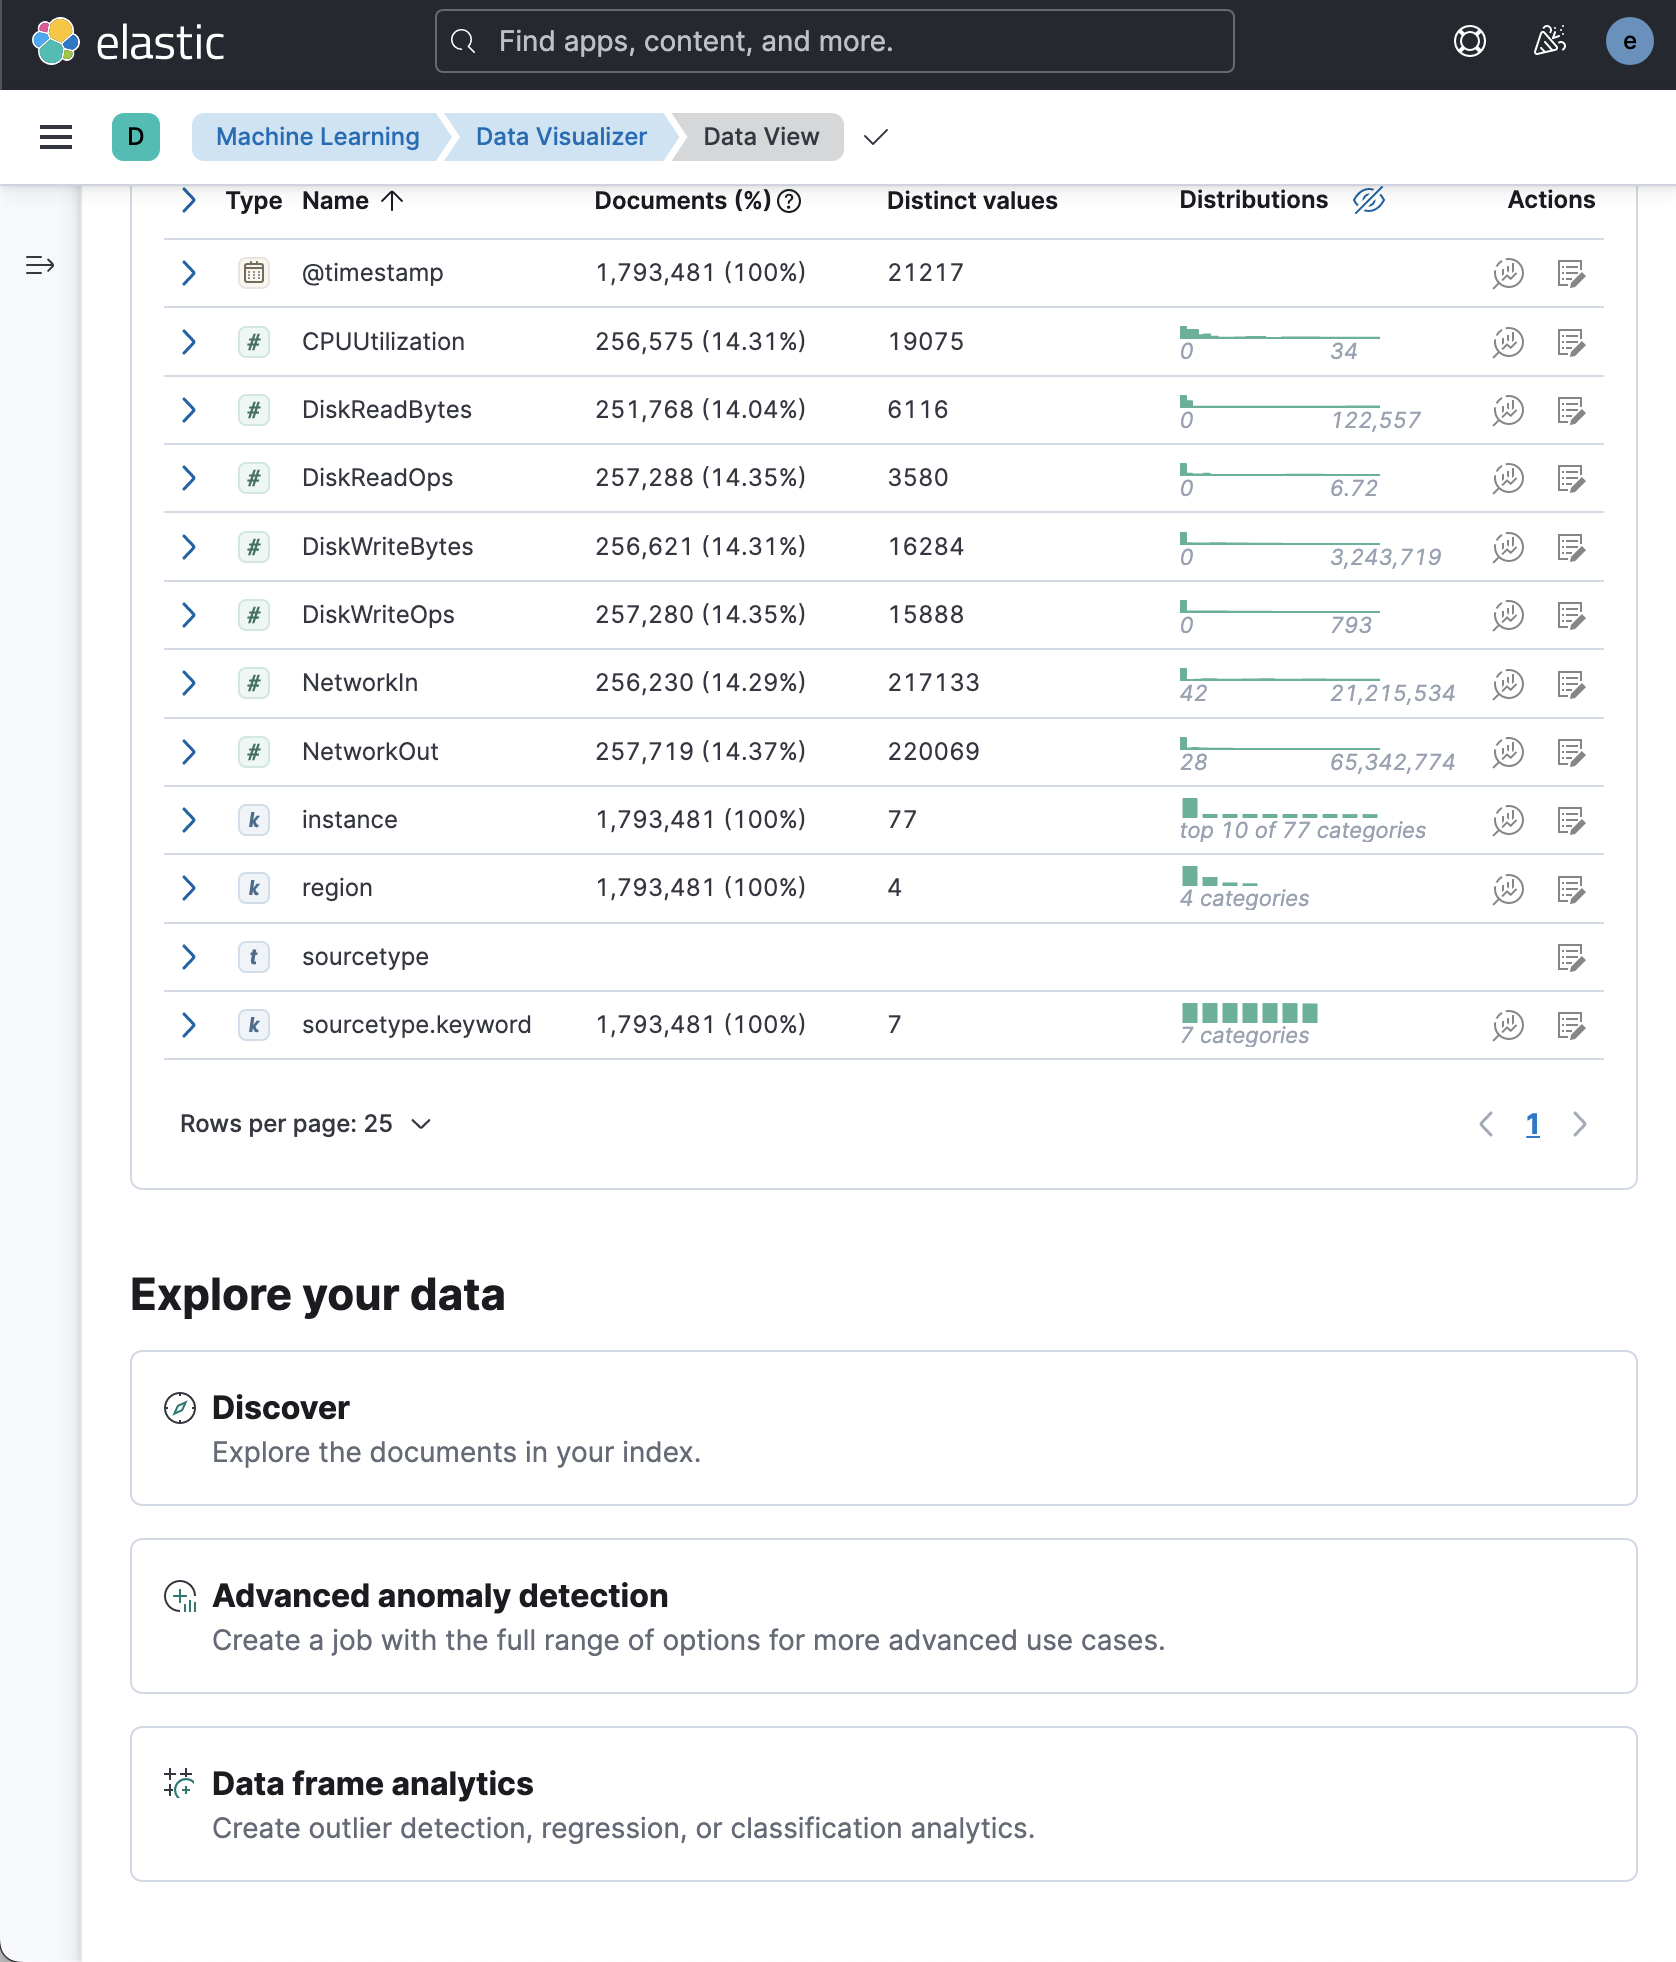Explore sourcetype.keyword in Lens
The width and height of the screenshot is (1676, 1962).
1508,1025
